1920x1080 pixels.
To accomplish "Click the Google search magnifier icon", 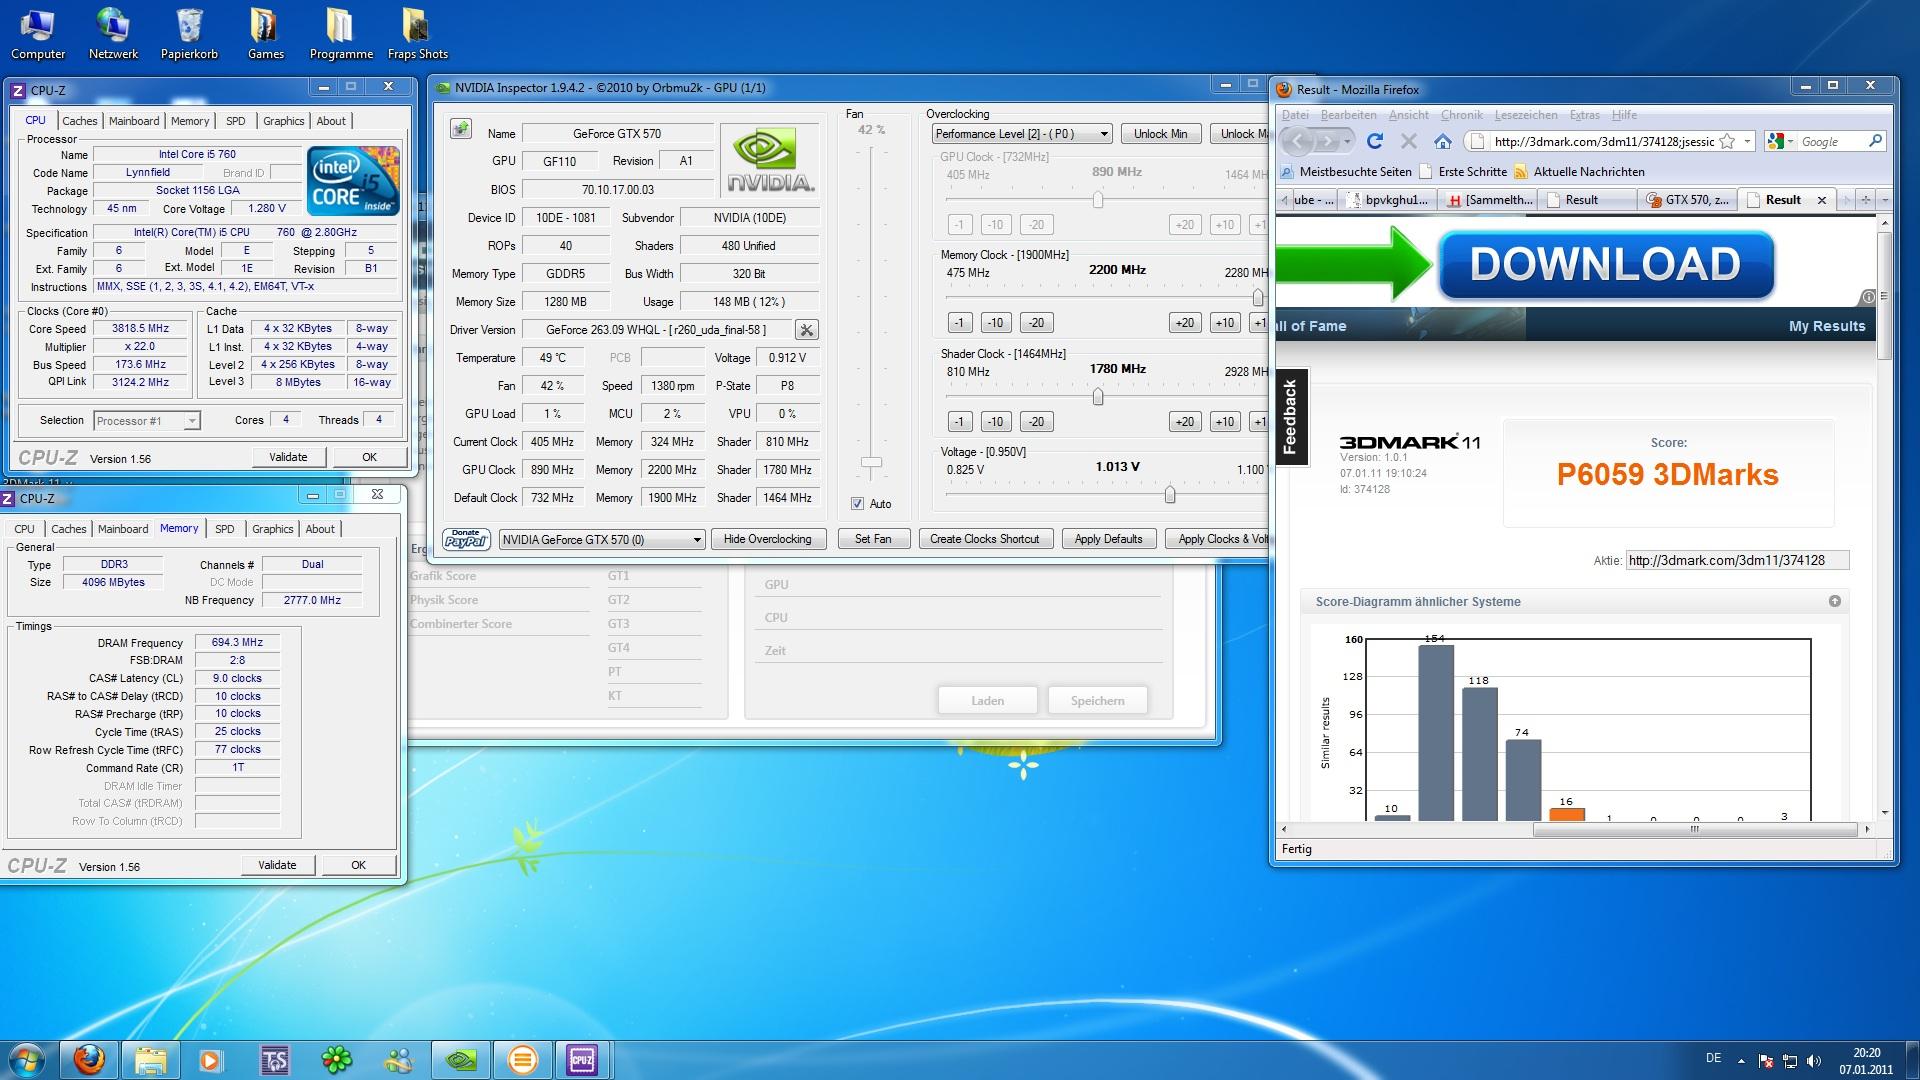I will [x=1875, y=141].
